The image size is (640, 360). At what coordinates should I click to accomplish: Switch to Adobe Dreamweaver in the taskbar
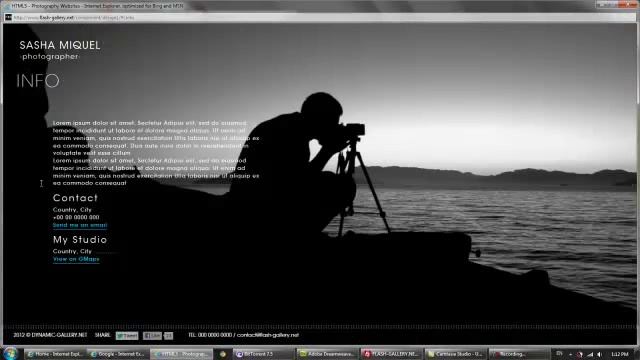coord(327,354)
